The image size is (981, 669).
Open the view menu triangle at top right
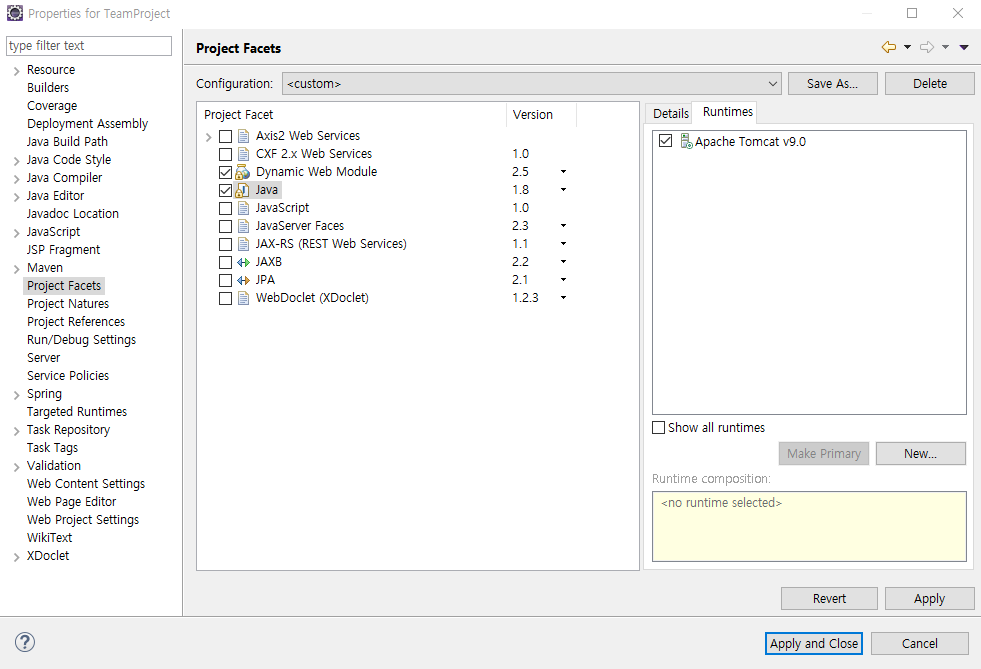click(964, 47)
